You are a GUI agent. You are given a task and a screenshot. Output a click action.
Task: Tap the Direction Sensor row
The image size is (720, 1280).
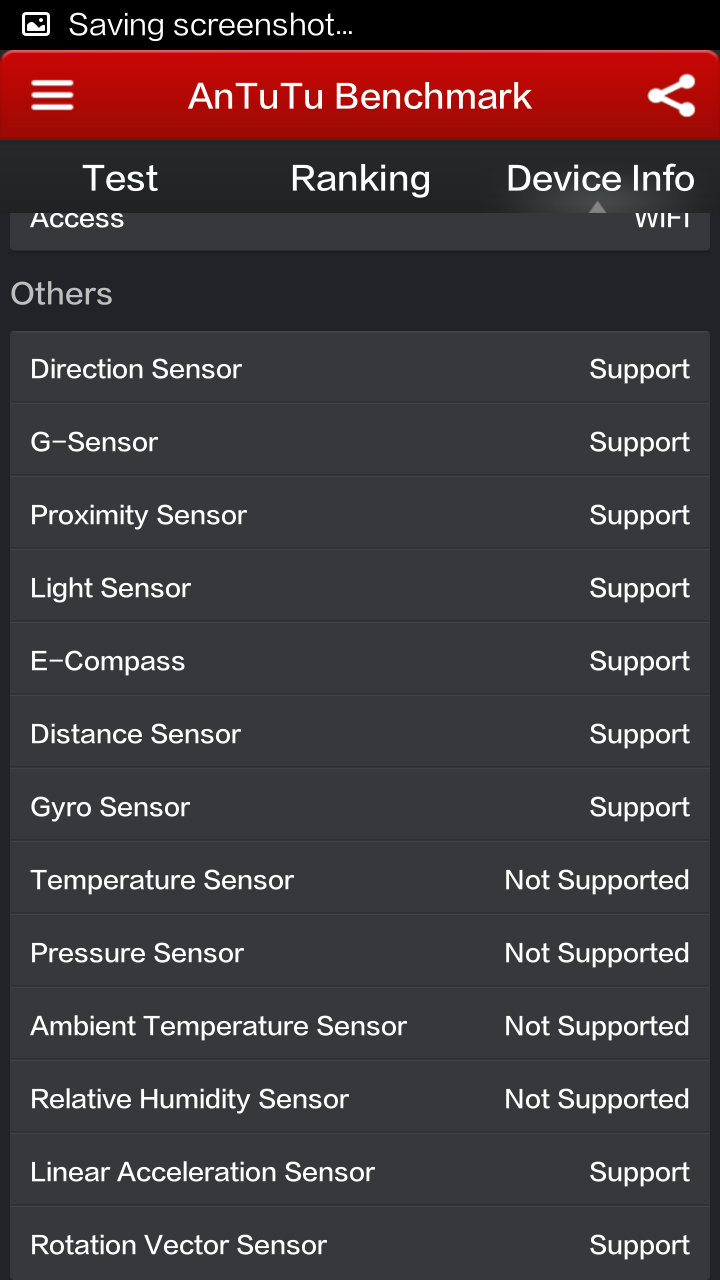click(x=360, y=368)
